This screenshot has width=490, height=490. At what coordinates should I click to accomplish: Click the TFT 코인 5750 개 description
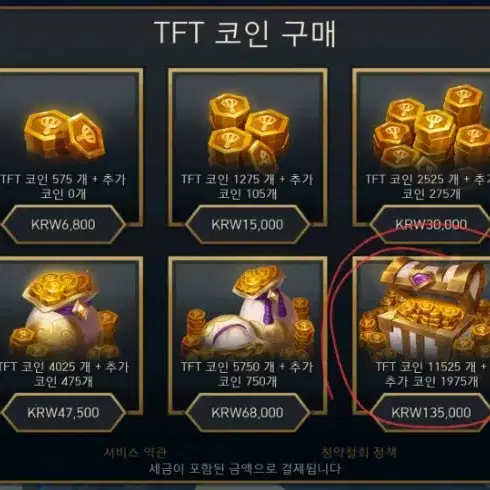tap(247, 374)
